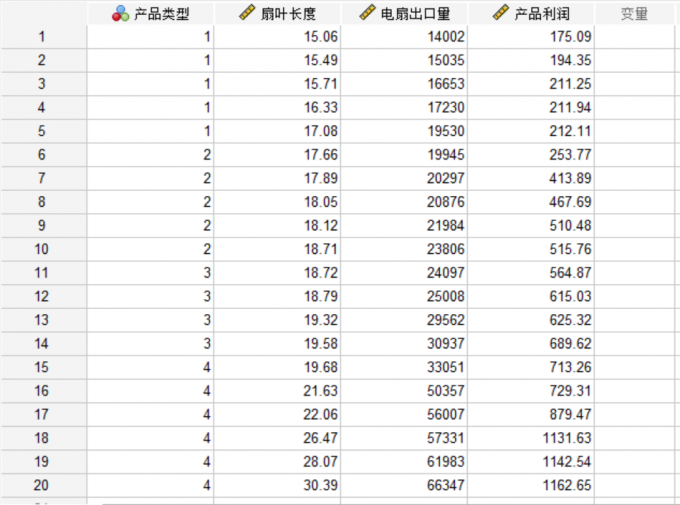The height and width of the screenshot is (505, 680).
Task: Click the cell with value 253.77
Action: [x=531, y=155]
